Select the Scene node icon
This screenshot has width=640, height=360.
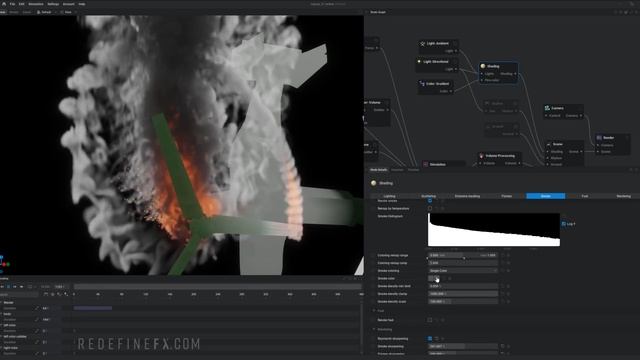point(549,144)
